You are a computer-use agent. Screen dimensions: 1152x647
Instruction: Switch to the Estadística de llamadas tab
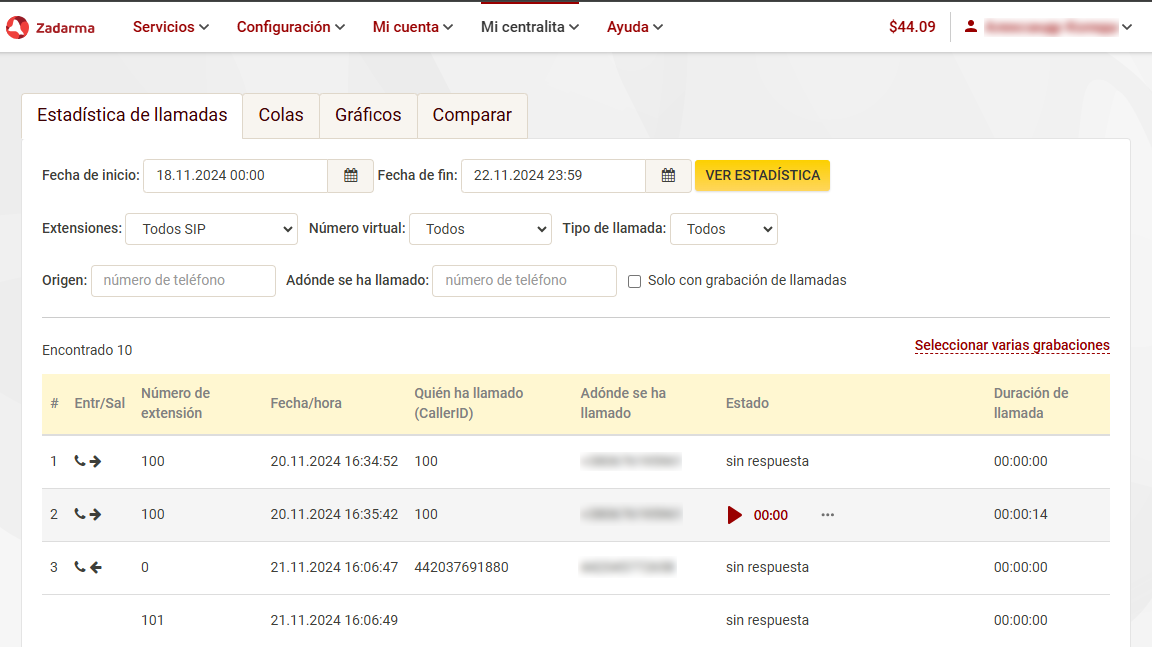pyautogui.click(x=132, y=115)
